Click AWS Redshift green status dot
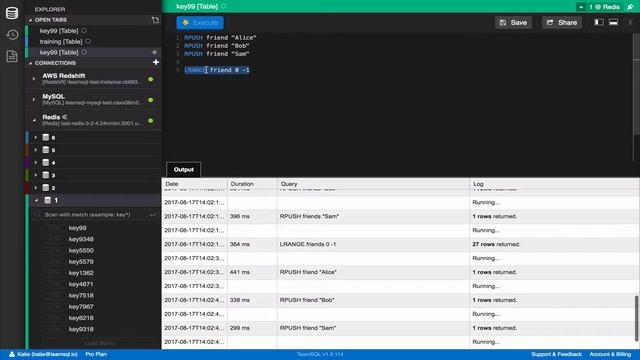The height and width of the screenshot is (360, 640). click(151, 79)
